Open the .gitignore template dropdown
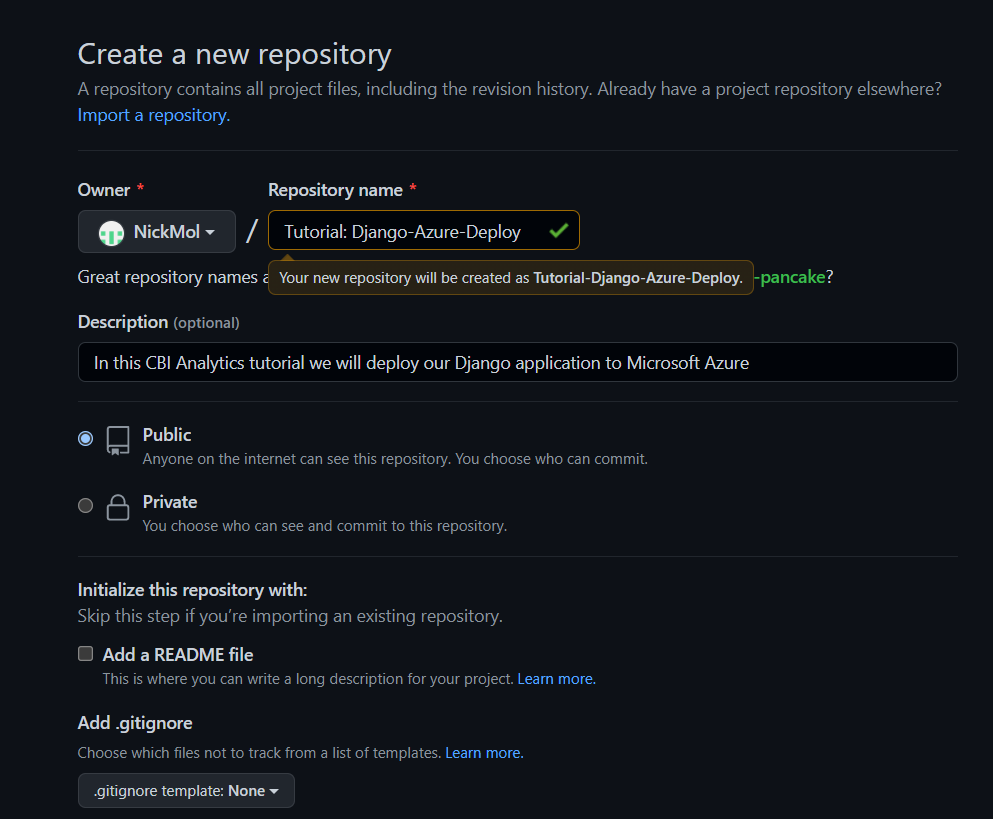Viewport: 993px width, 819px height. [186, 790]
